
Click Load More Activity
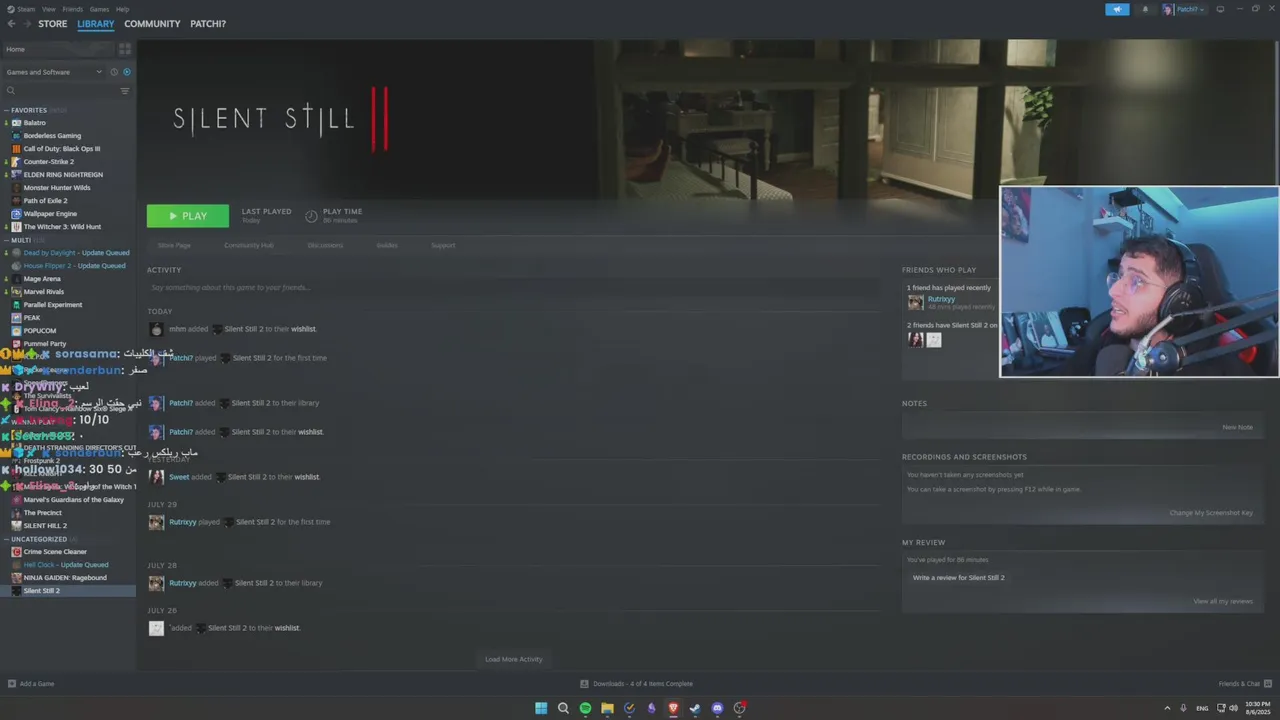[514, 659]
